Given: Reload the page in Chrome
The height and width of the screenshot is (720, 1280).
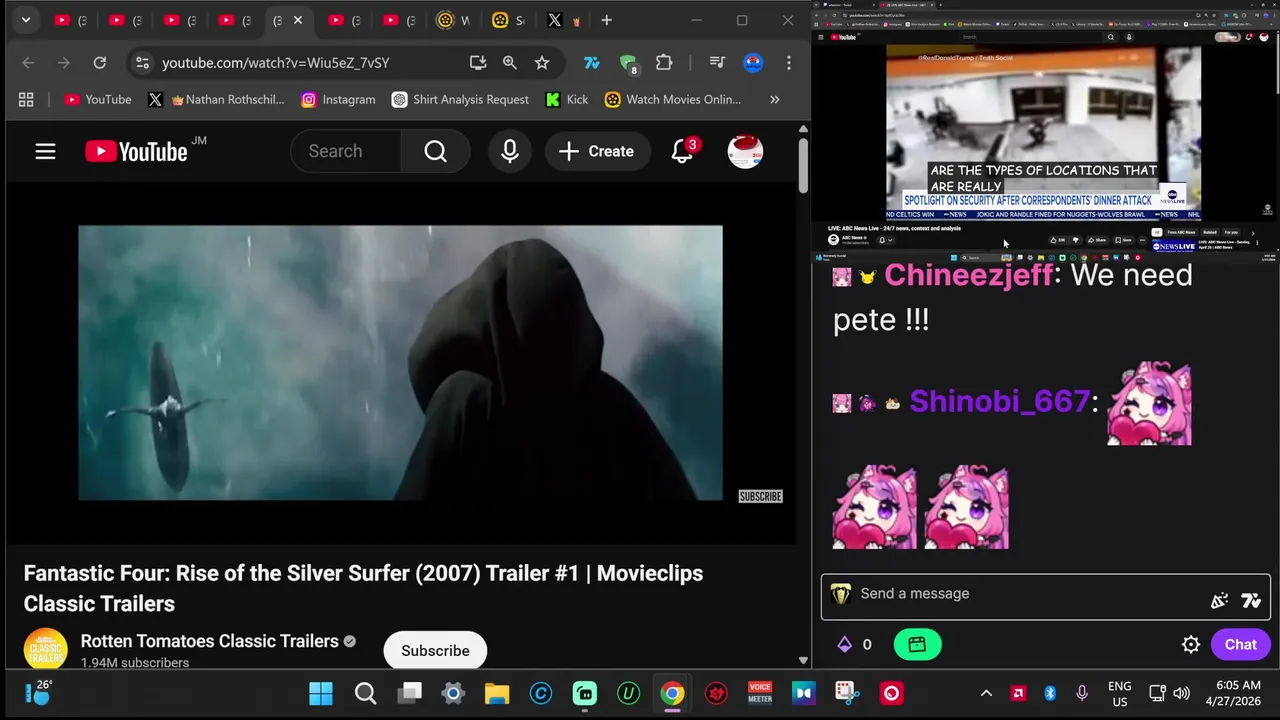Looking at the screenshot, I should [100, 63].
